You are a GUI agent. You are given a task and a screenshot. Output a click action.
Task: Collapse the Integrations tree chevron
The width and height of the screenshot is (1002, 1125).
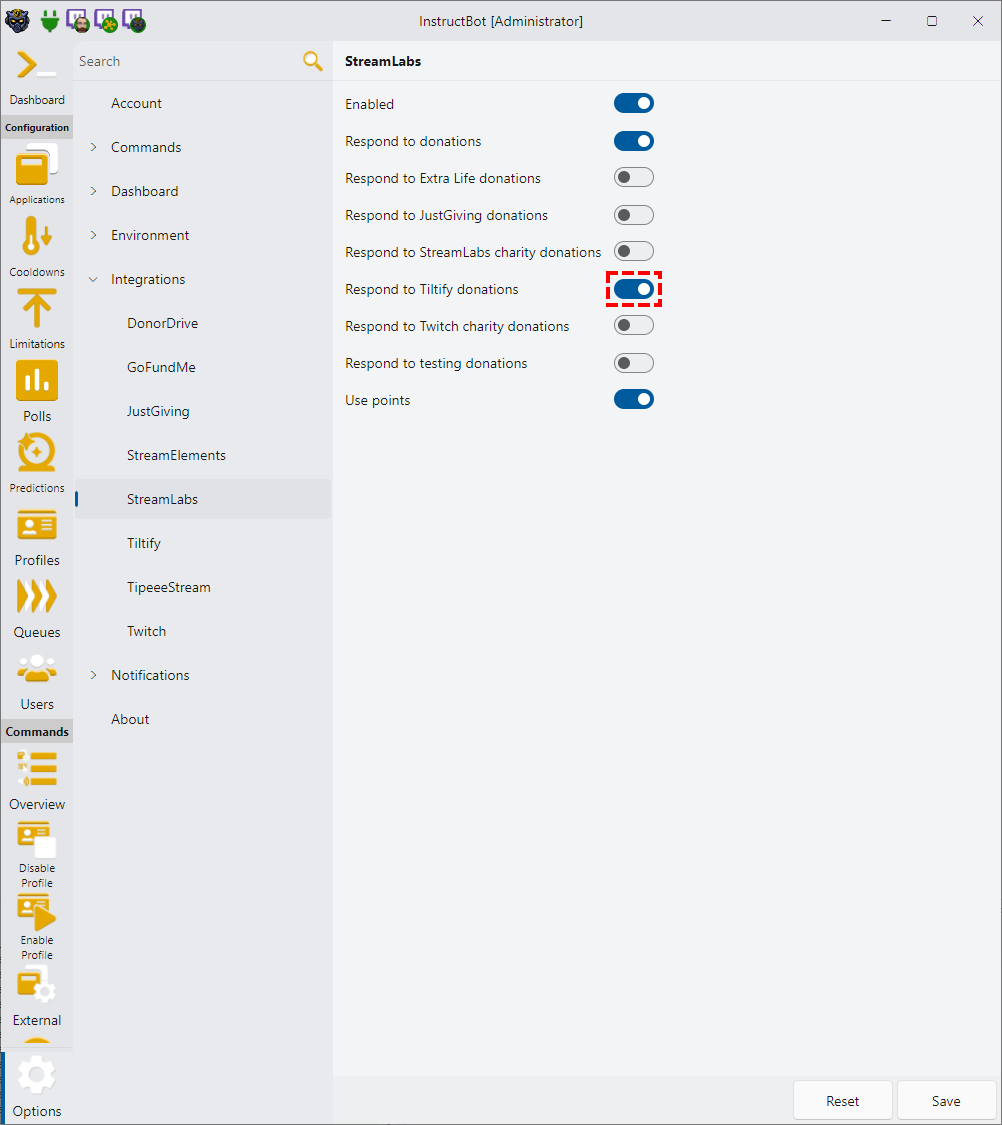click(x=93, y=279)
